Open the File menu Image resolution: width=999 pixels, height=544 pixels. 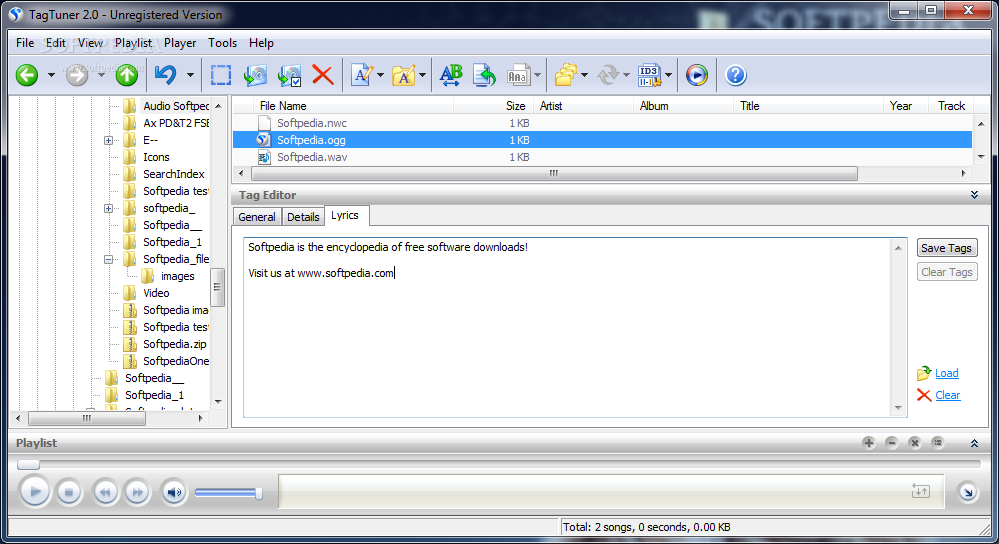[x=25, y=43]
